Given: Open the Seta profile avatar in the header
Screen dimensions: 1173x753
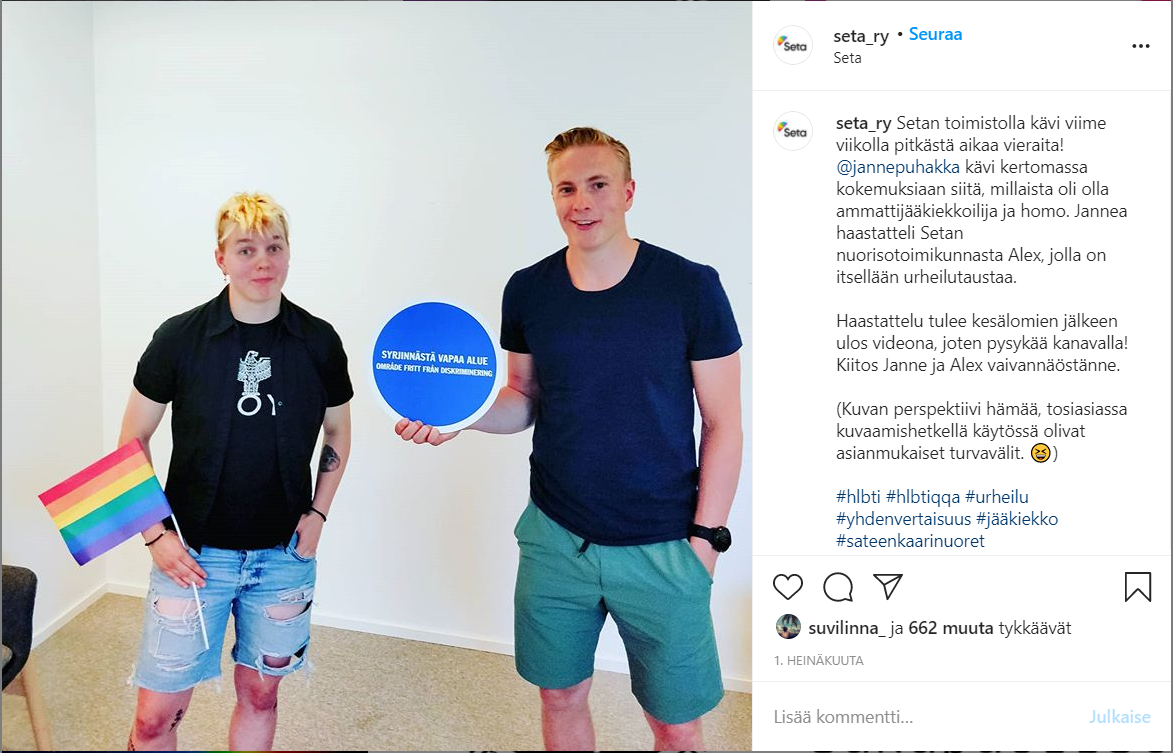Looking at the screenshot, I should [x=792, y=45].
